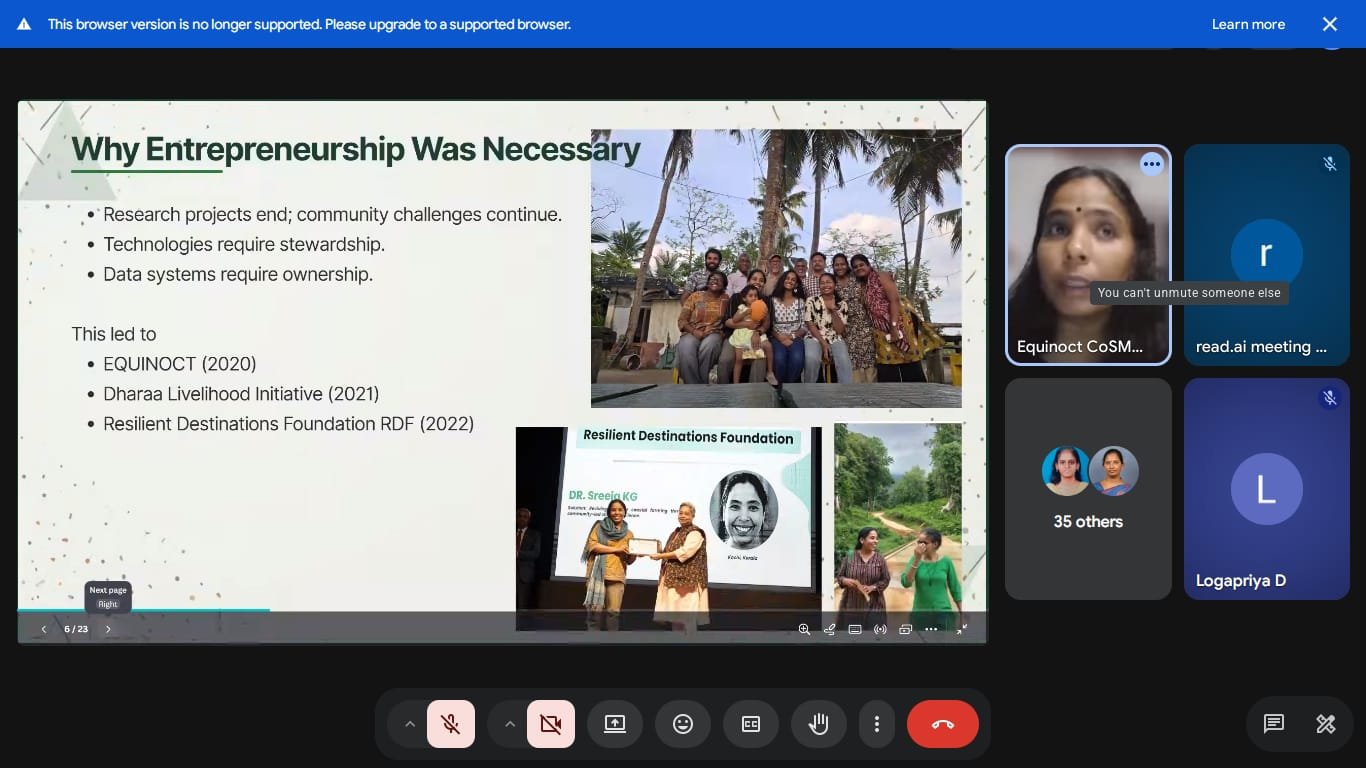The width and height of the screenshot is (1366, 768).
Task: Start sharing your screen
Action: pos(615,724)
